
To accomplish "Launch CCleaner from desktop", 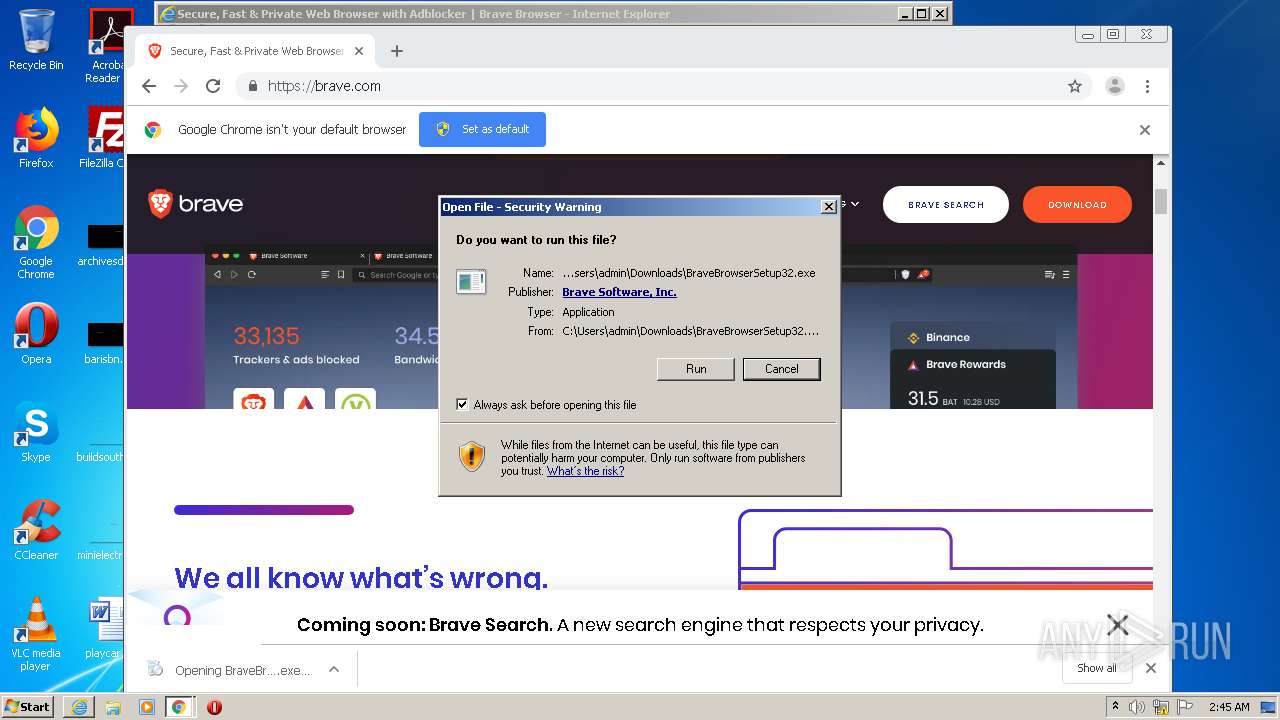I will (36, 530).
